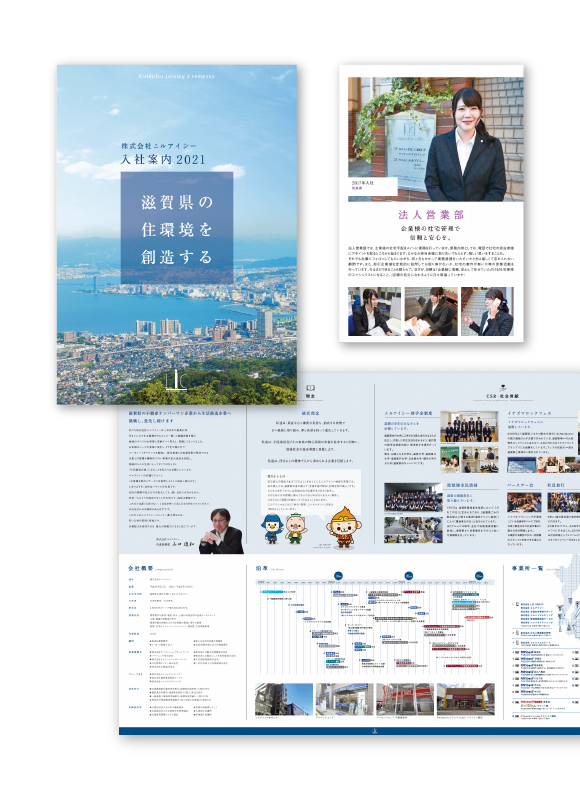Click the 2017年入社 label on the photo
The image size is (580, 800).
[x=363, y=183]
